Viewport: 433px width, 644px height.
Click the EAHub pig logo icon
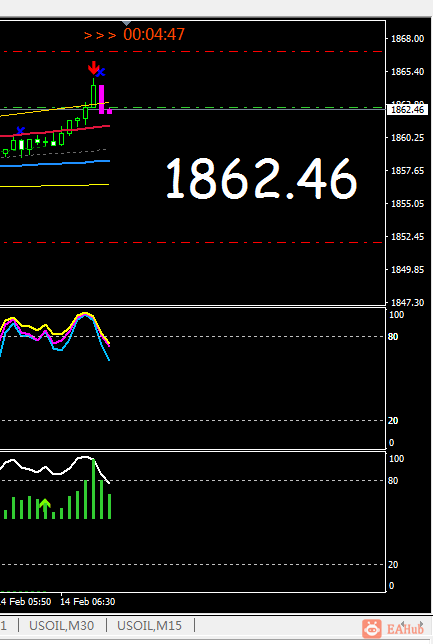coord(372,629)
